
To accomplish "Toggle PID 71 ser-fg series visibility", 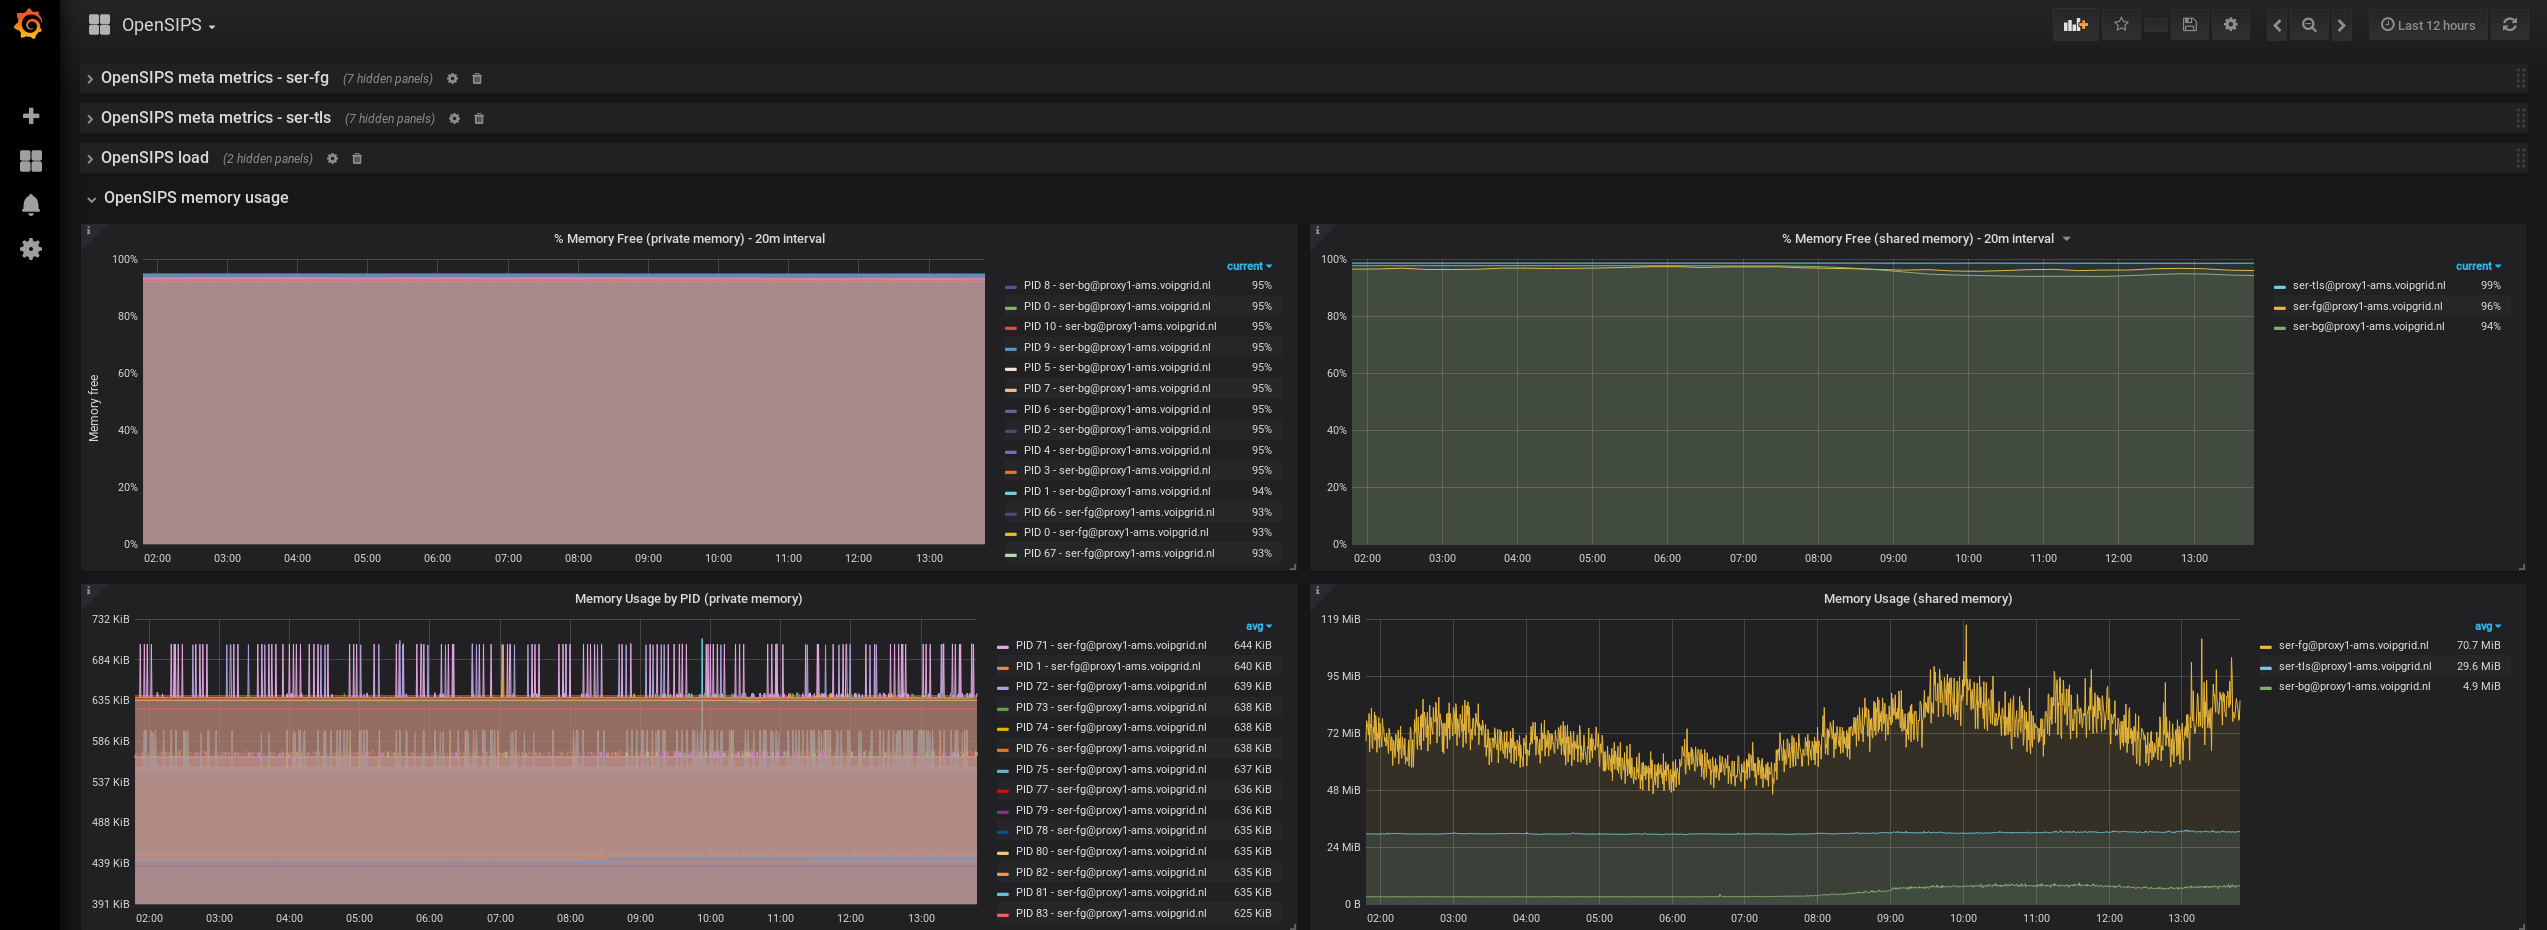I will (1110, 646).
